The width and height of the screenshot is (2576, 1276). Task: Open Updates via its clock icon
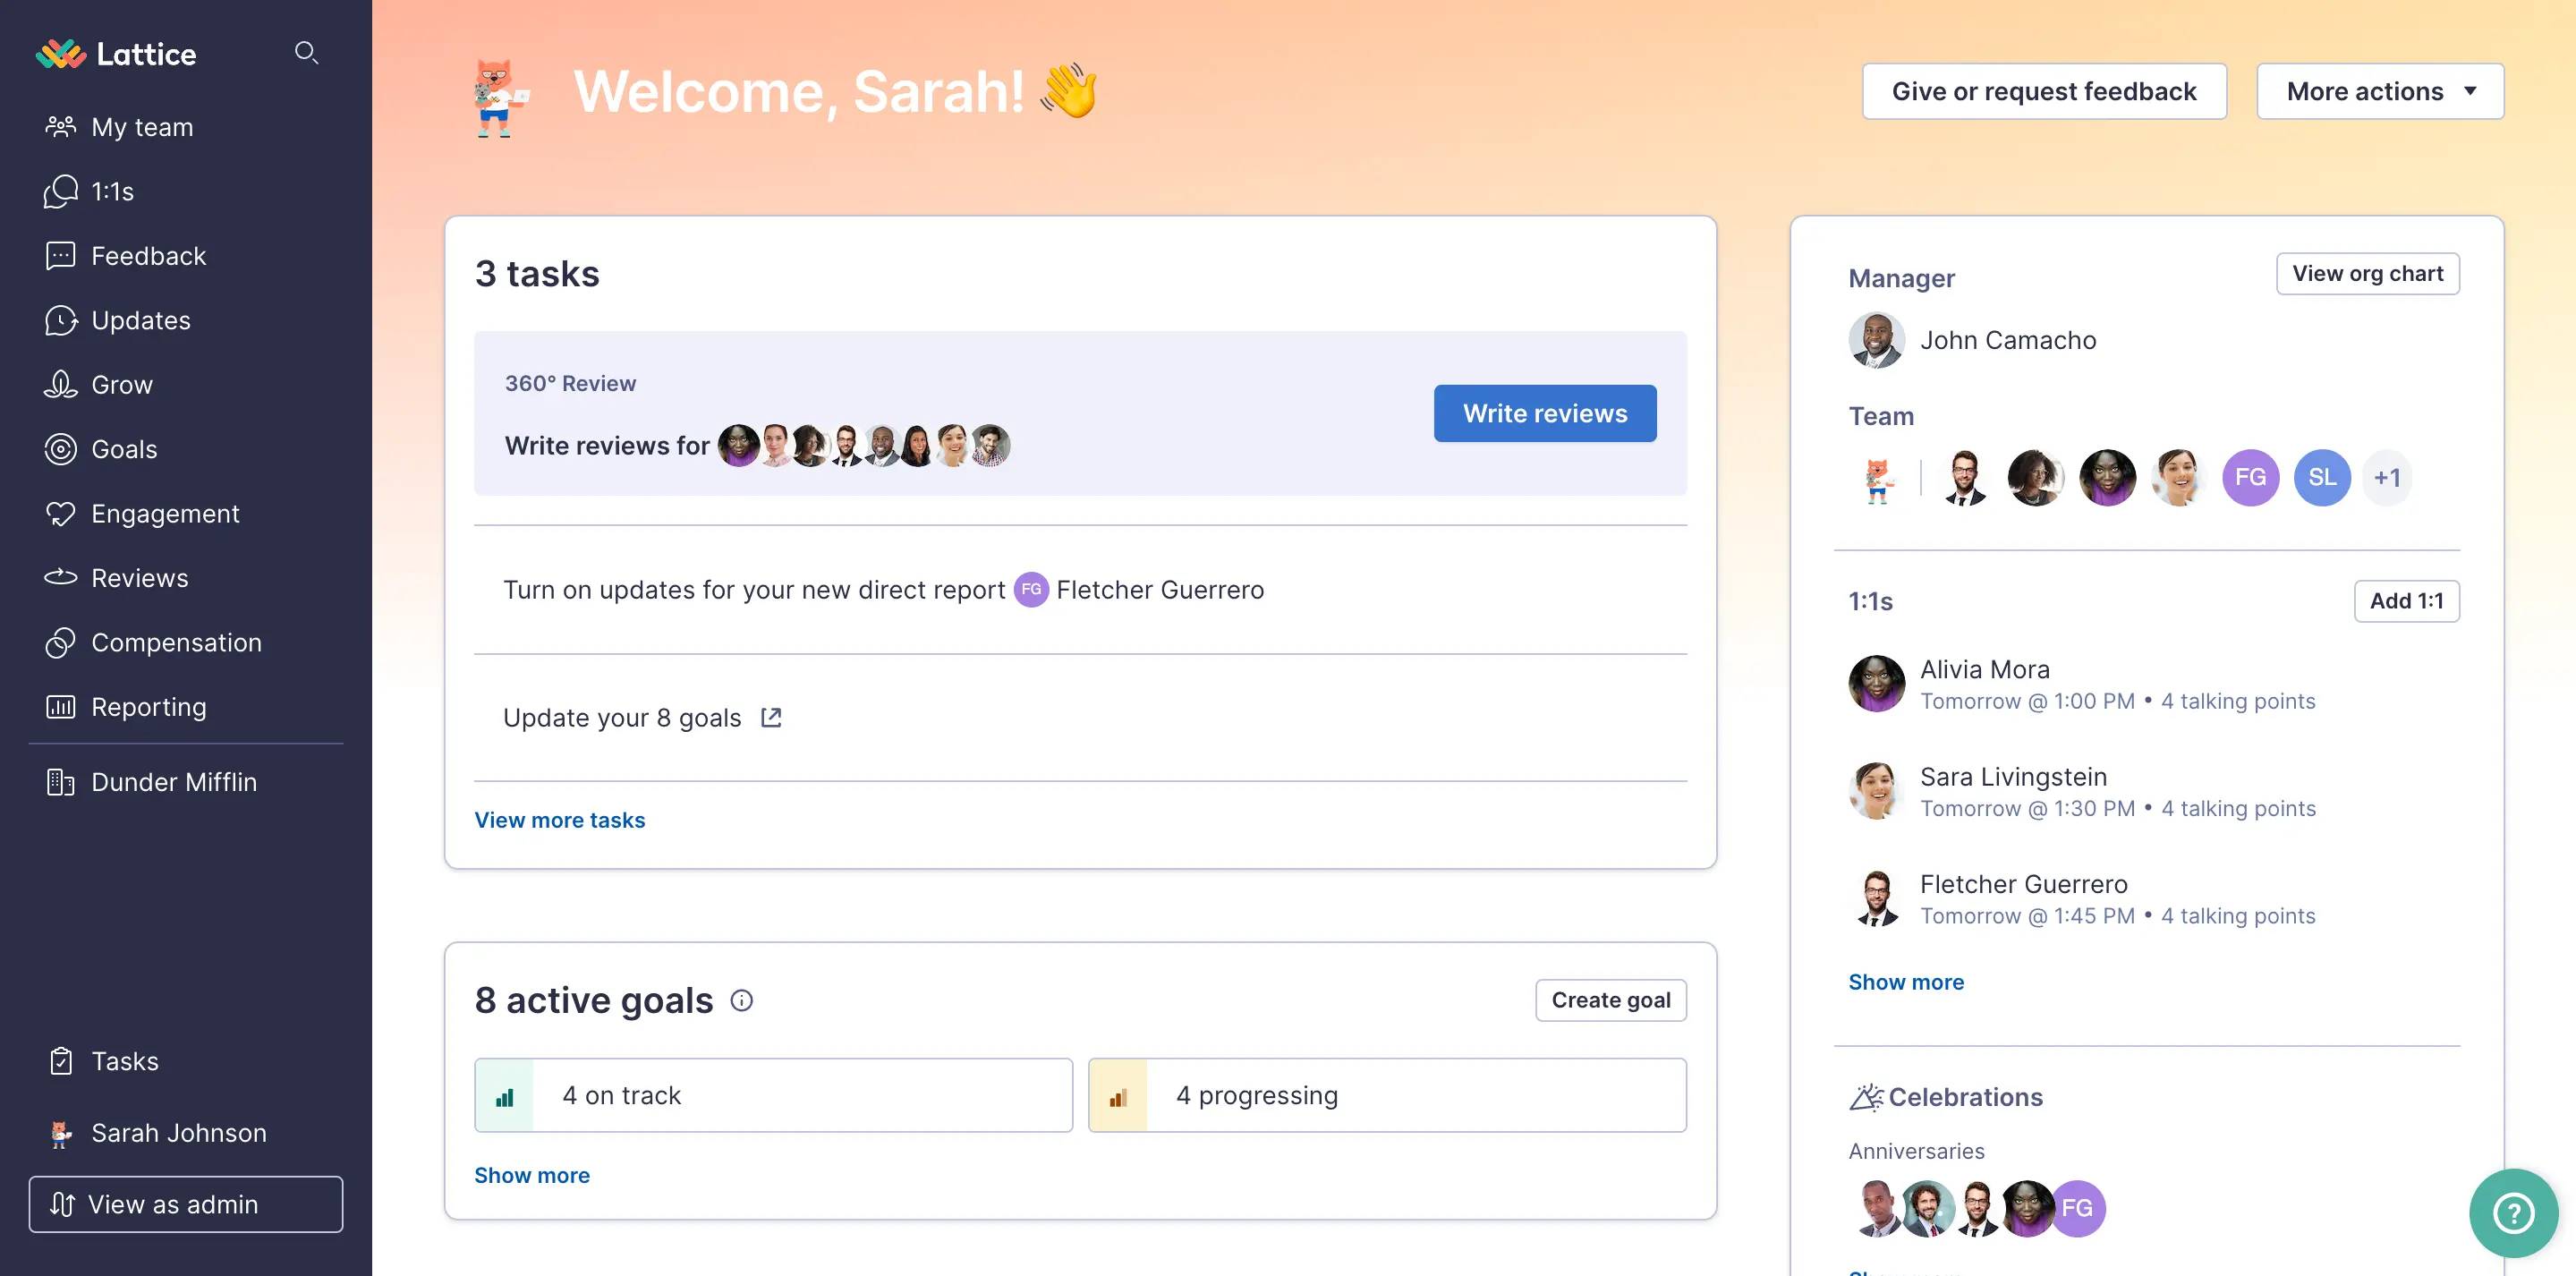tap(60, 320)
